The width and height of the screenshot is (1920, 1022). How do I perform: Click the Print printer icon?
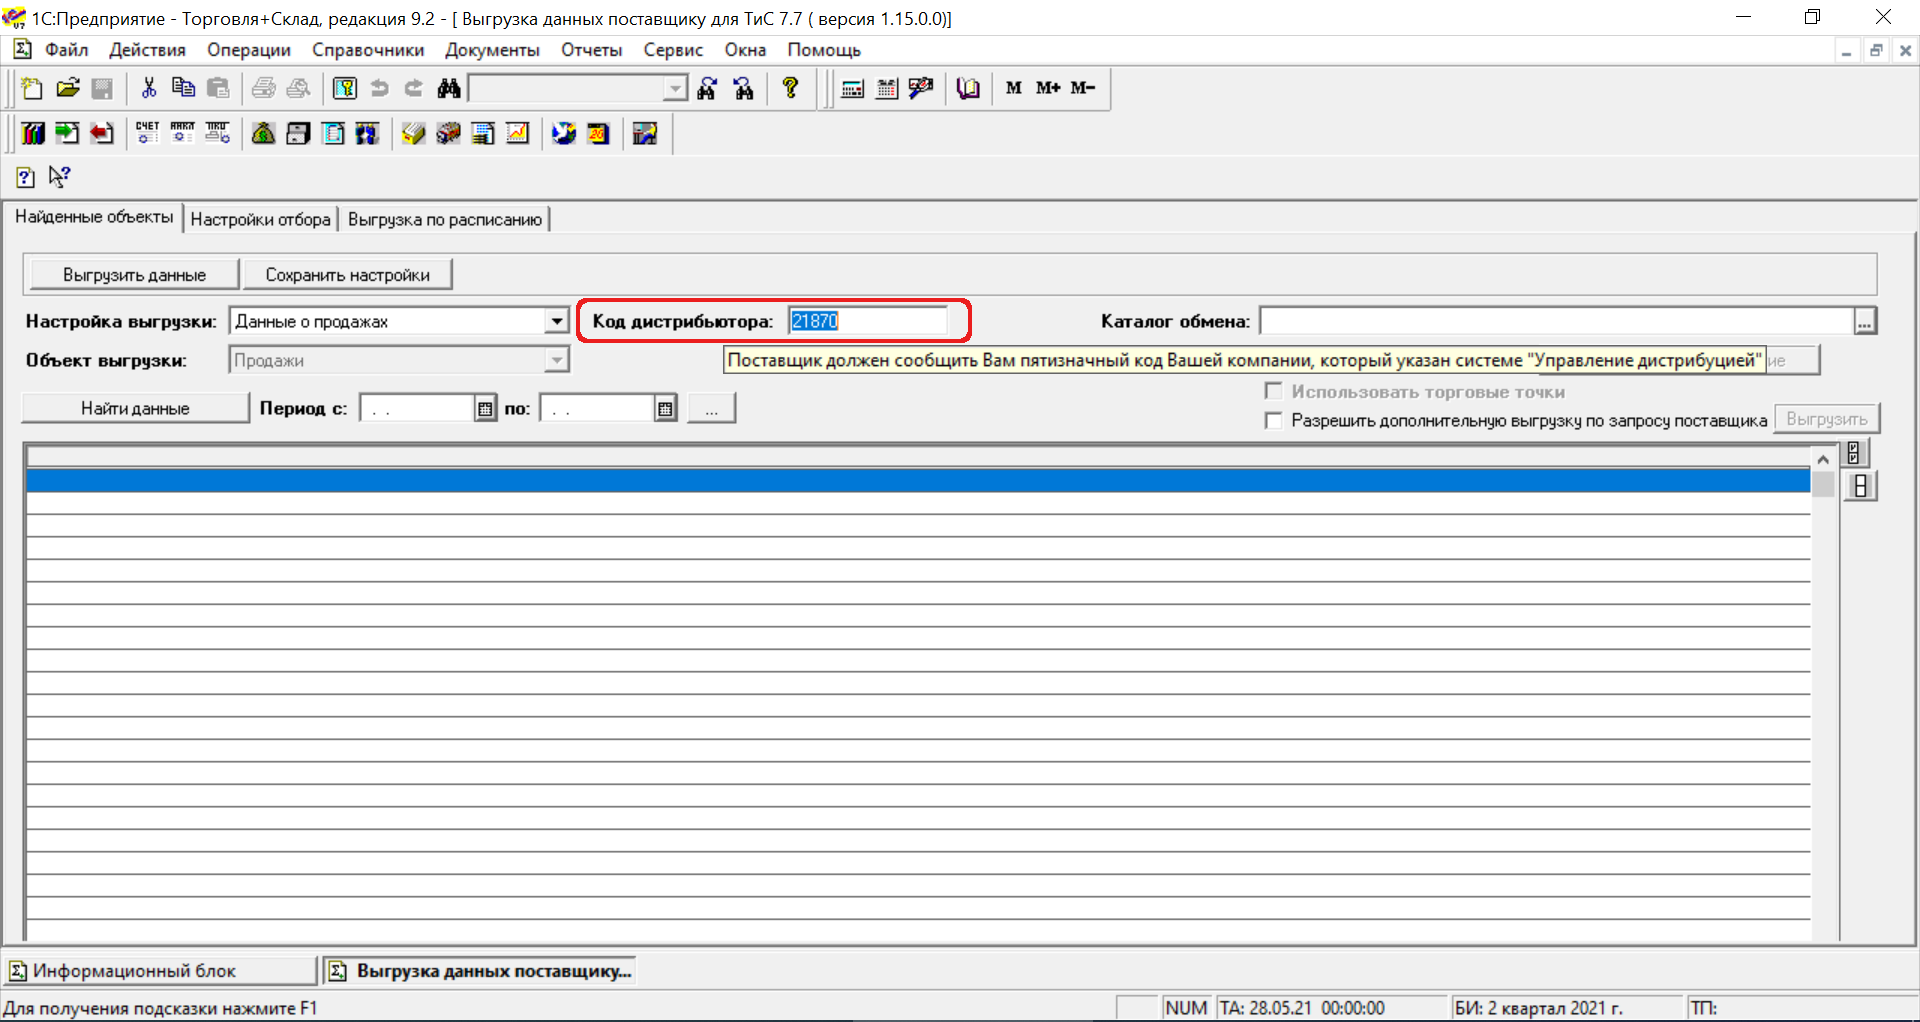click(264, 88)
